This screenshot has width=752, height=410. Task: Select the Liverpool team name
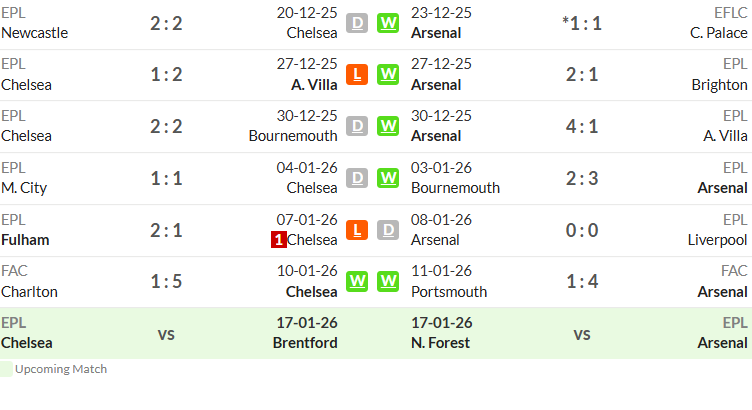tap(717, 240)
